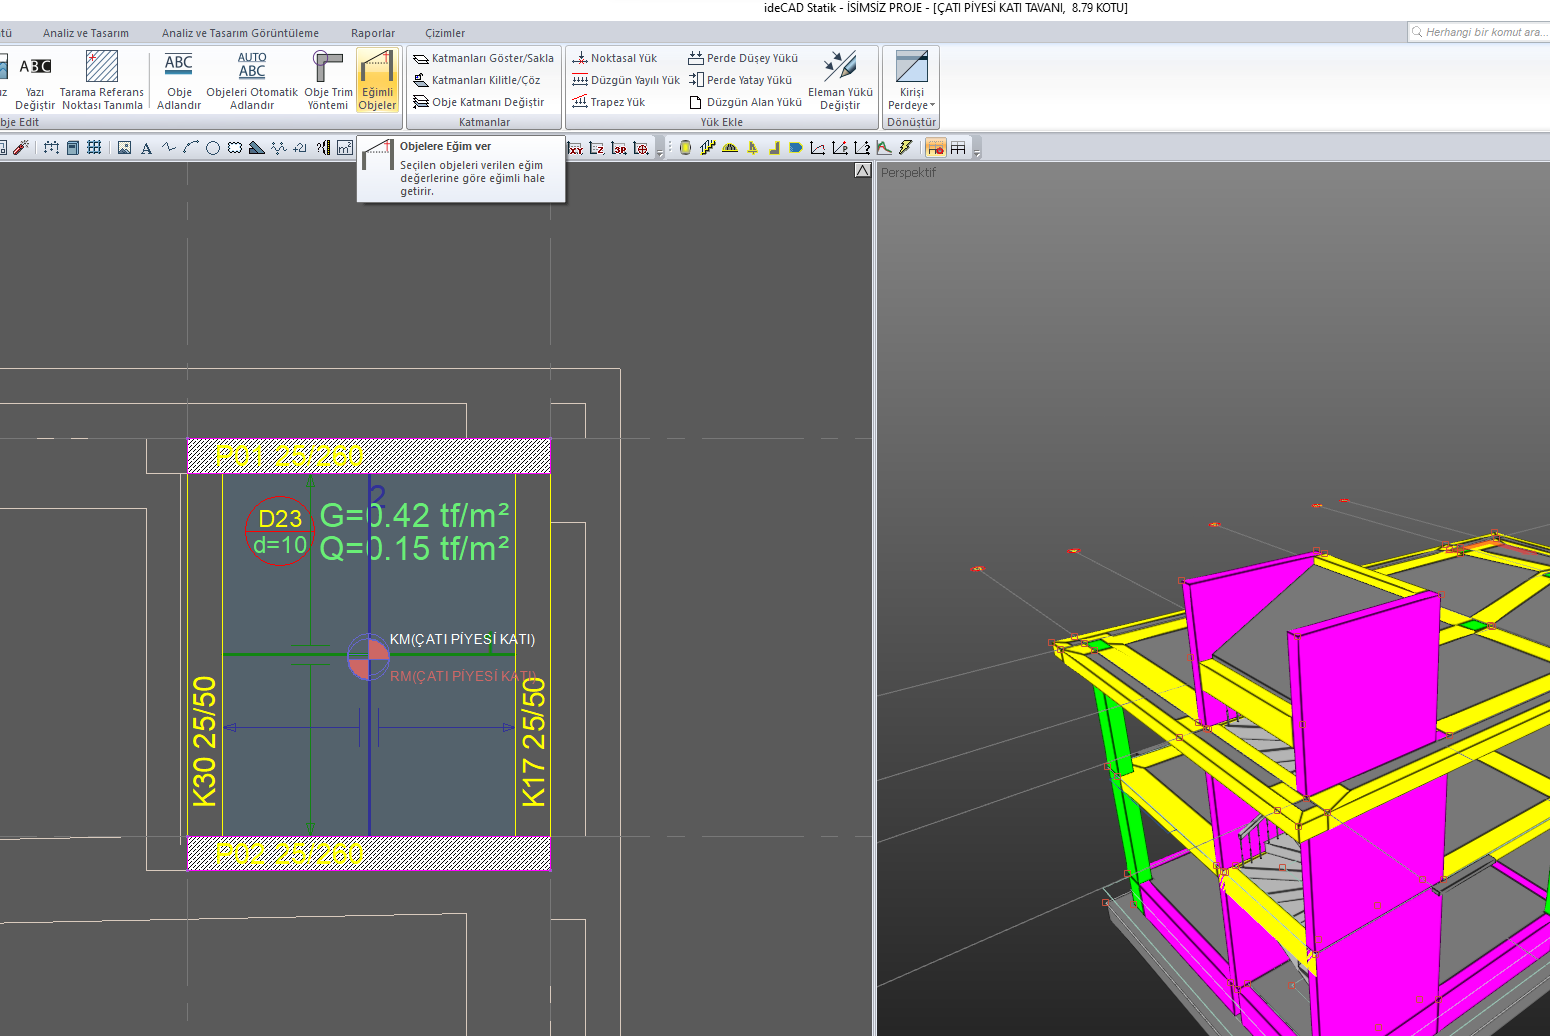
Task: Maximize the plan viewport with the arrow
Action: tap(863, 171)
